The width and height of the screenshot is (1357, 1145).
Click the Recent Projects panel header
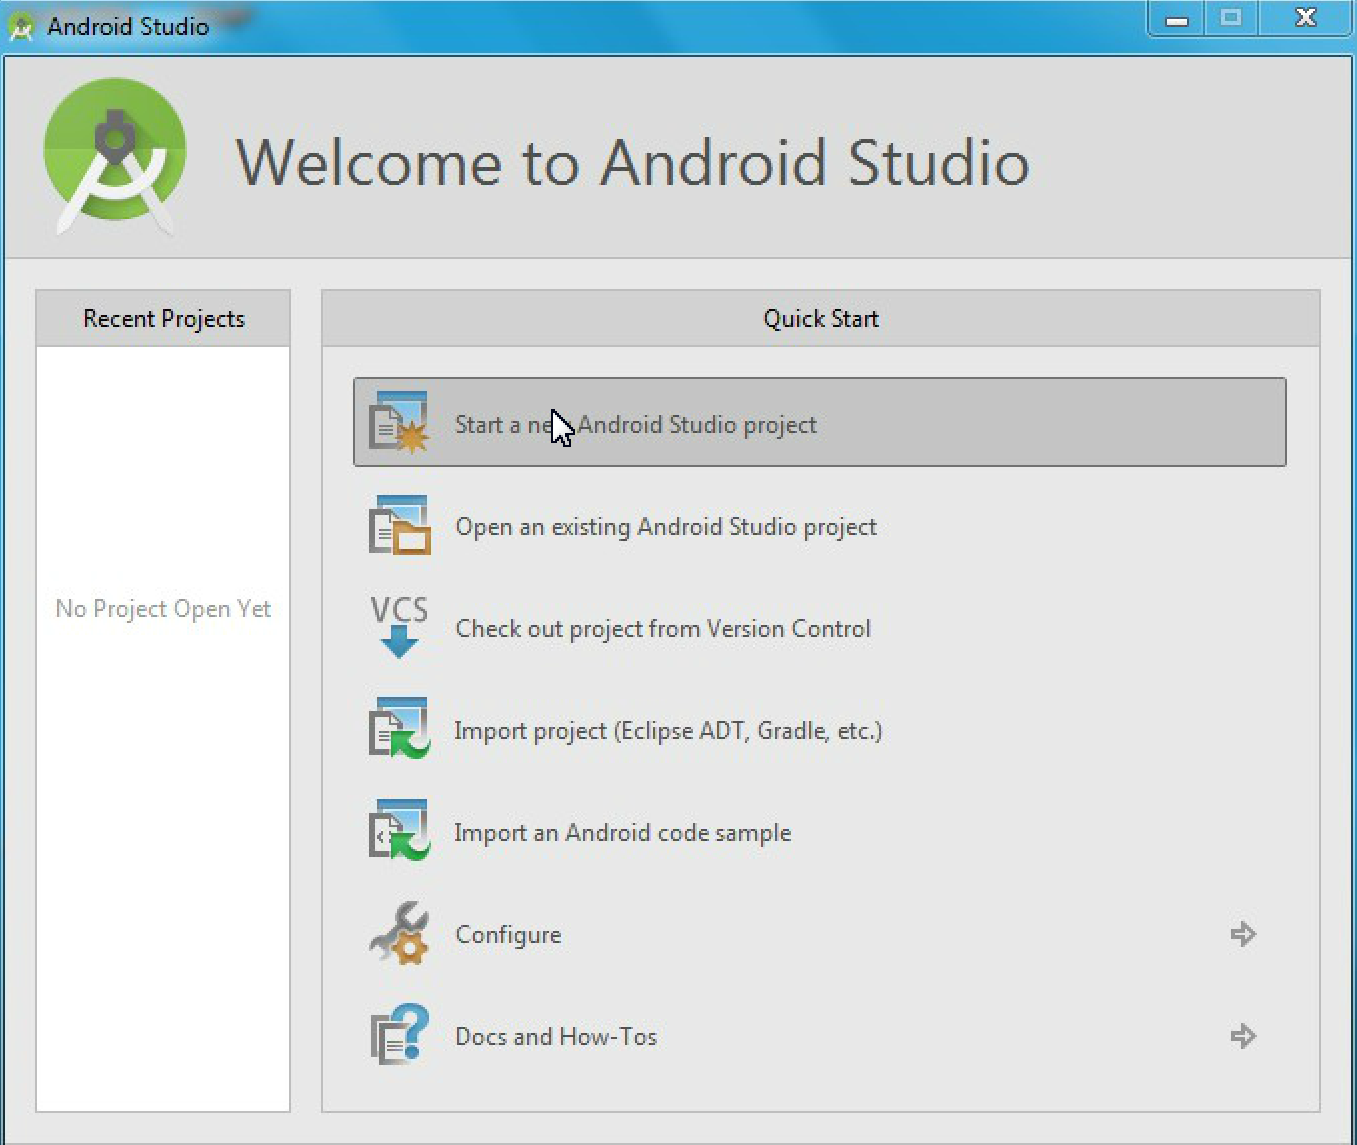[163, 319]
